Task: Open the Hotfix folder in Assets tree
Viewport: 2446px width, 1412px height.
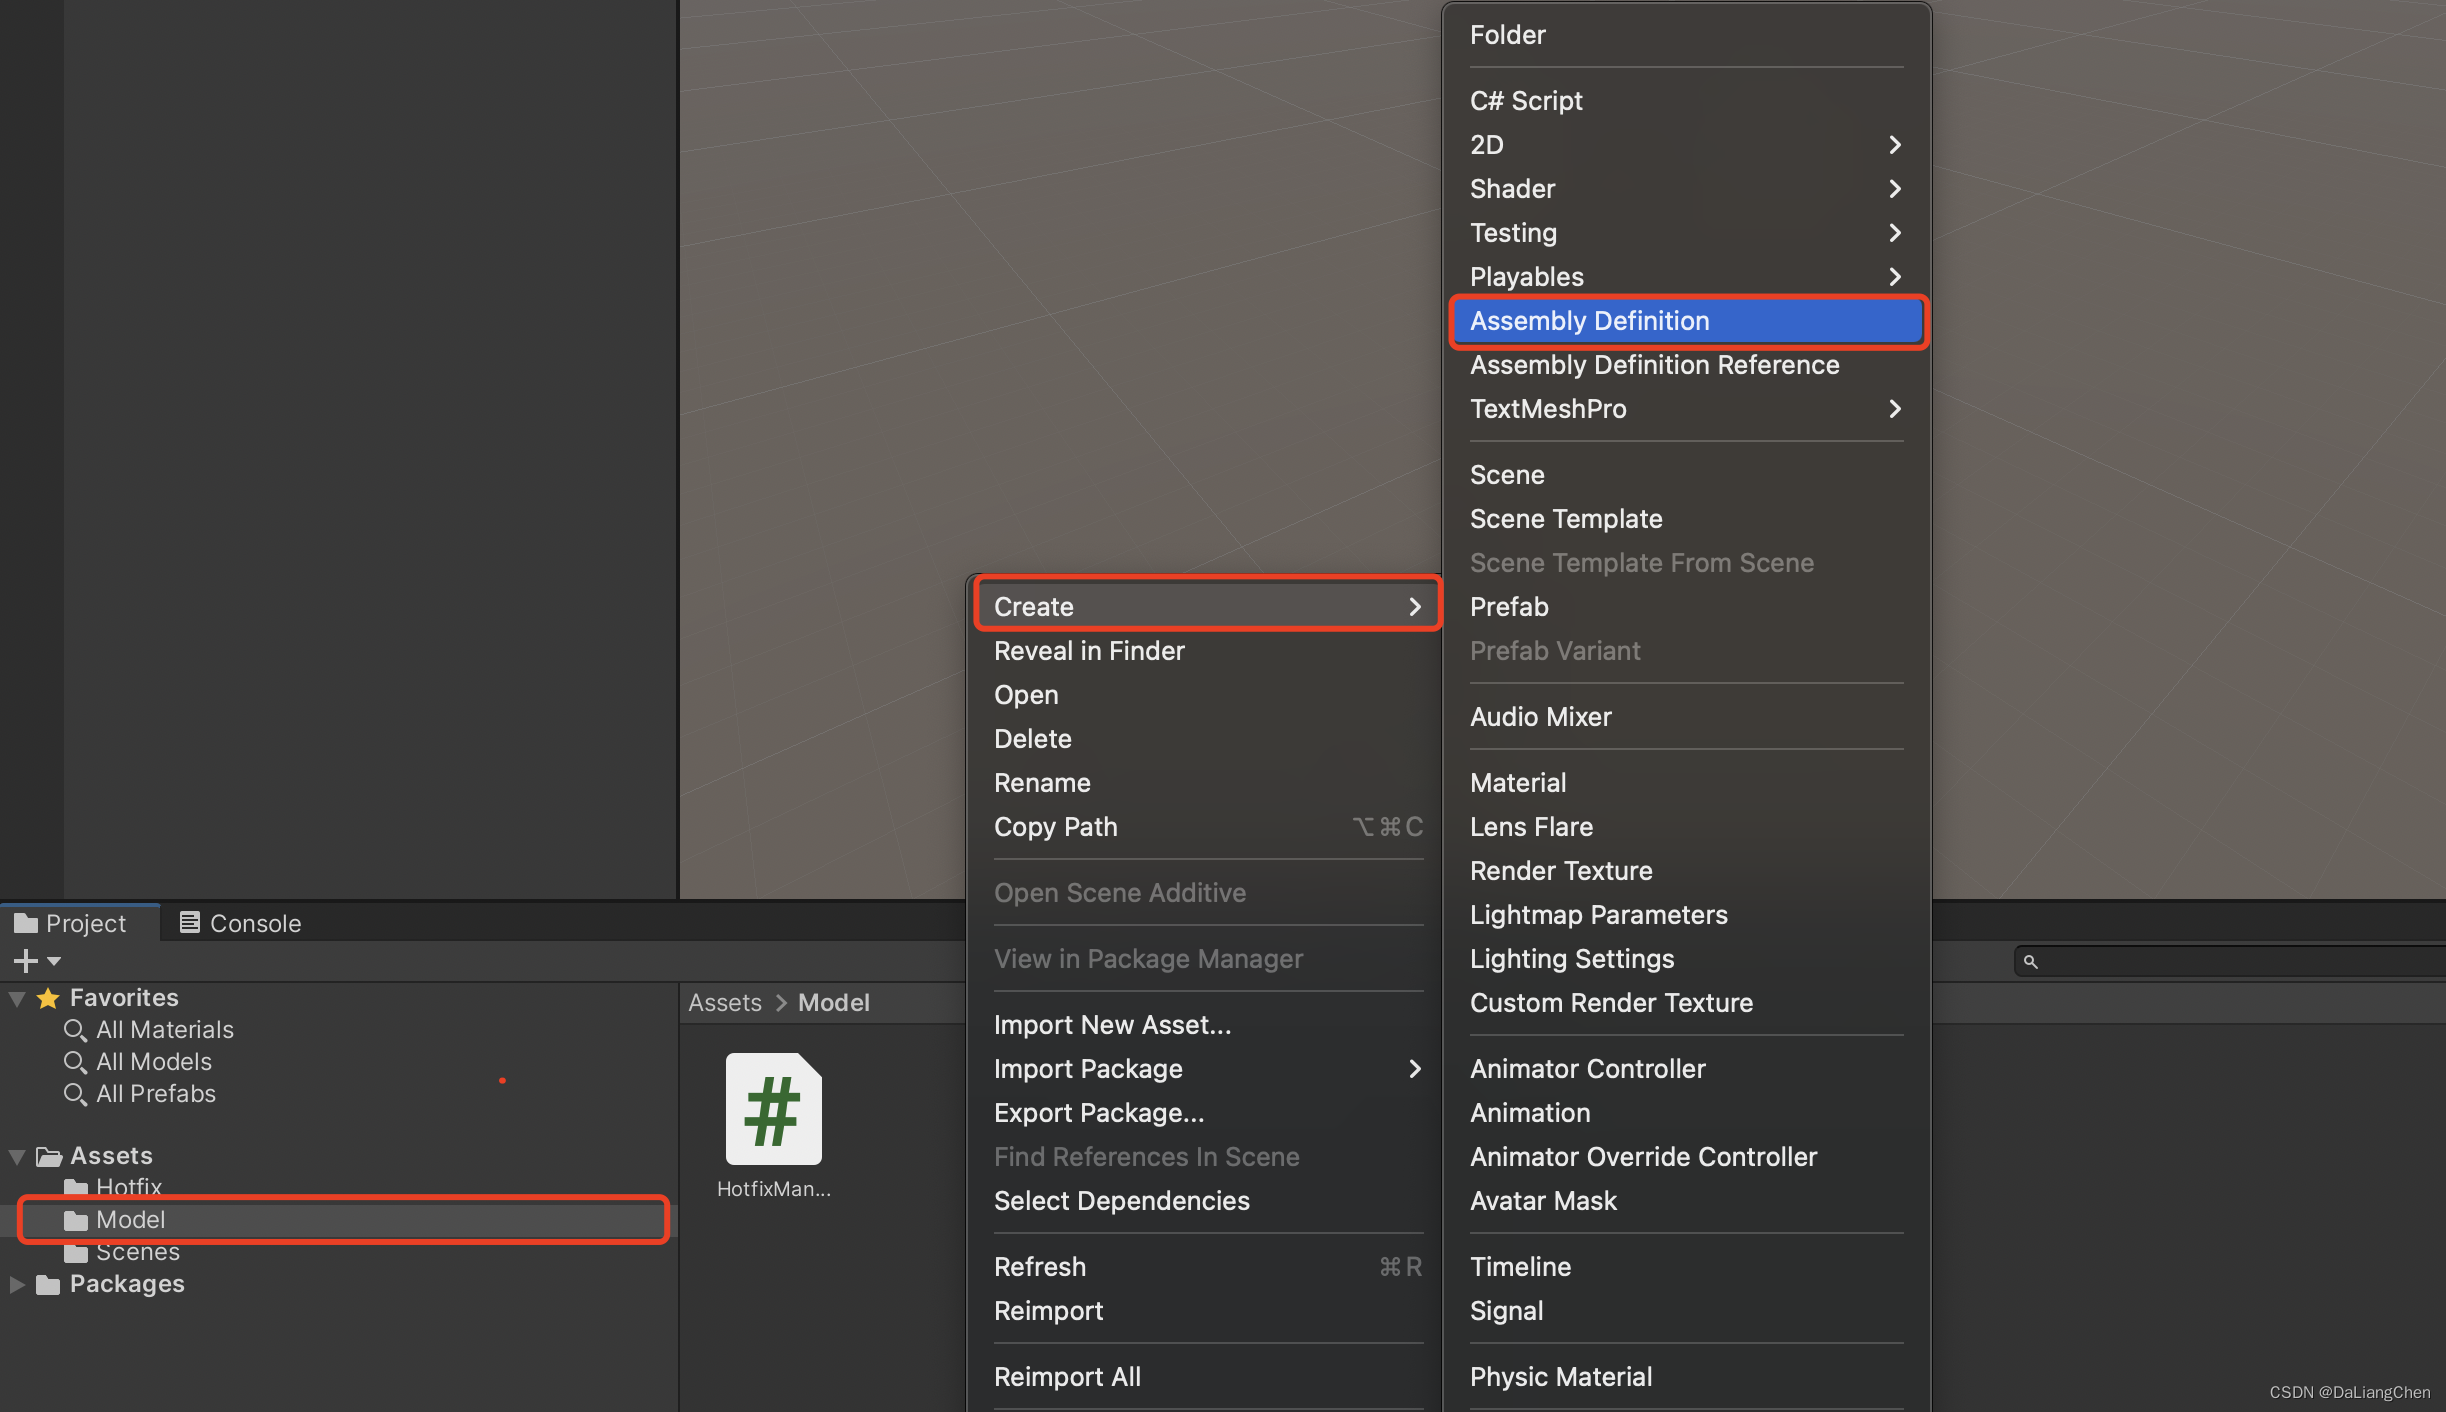Action: tap(128, 1187)
